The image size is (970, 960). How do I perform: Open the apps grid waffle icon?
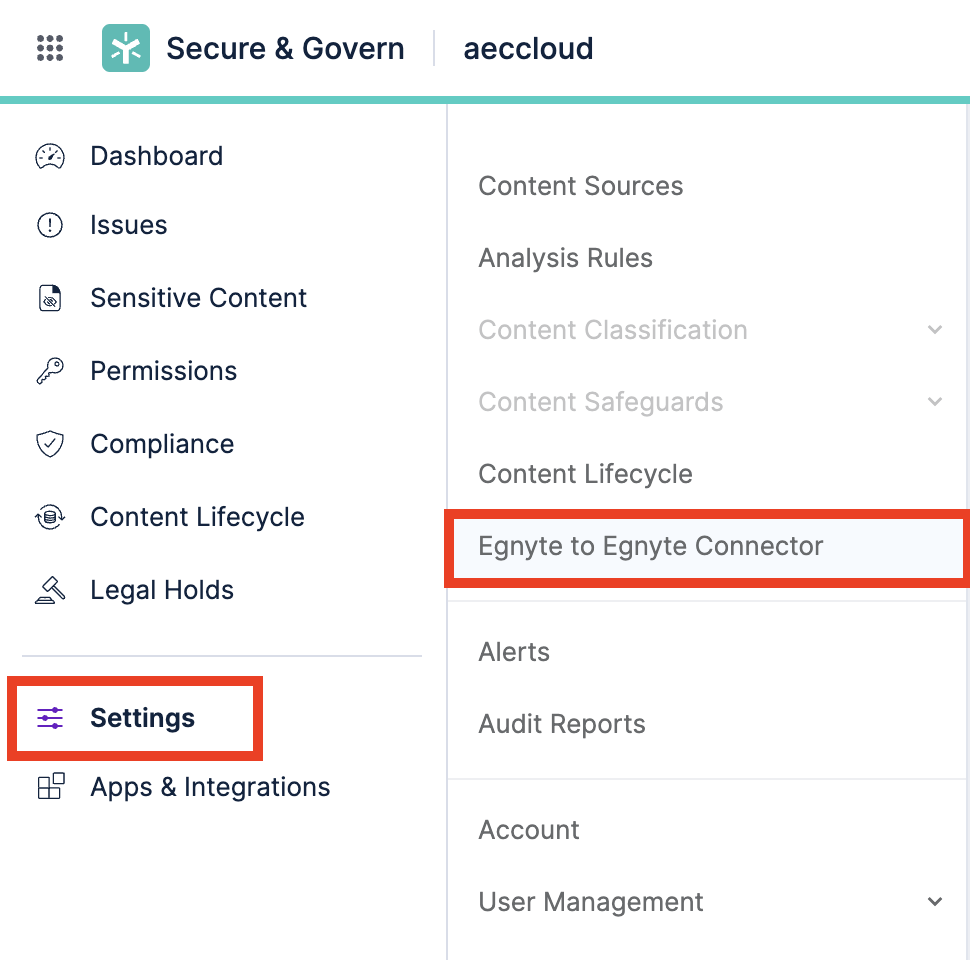[49, 47]
